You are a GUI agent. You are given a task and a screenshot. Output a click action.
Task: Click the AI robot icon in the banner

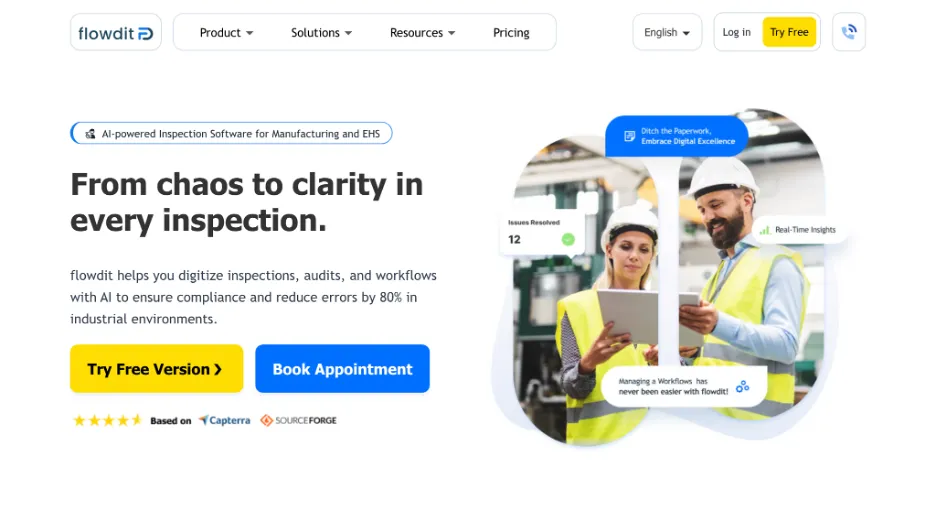click(90, 134)
